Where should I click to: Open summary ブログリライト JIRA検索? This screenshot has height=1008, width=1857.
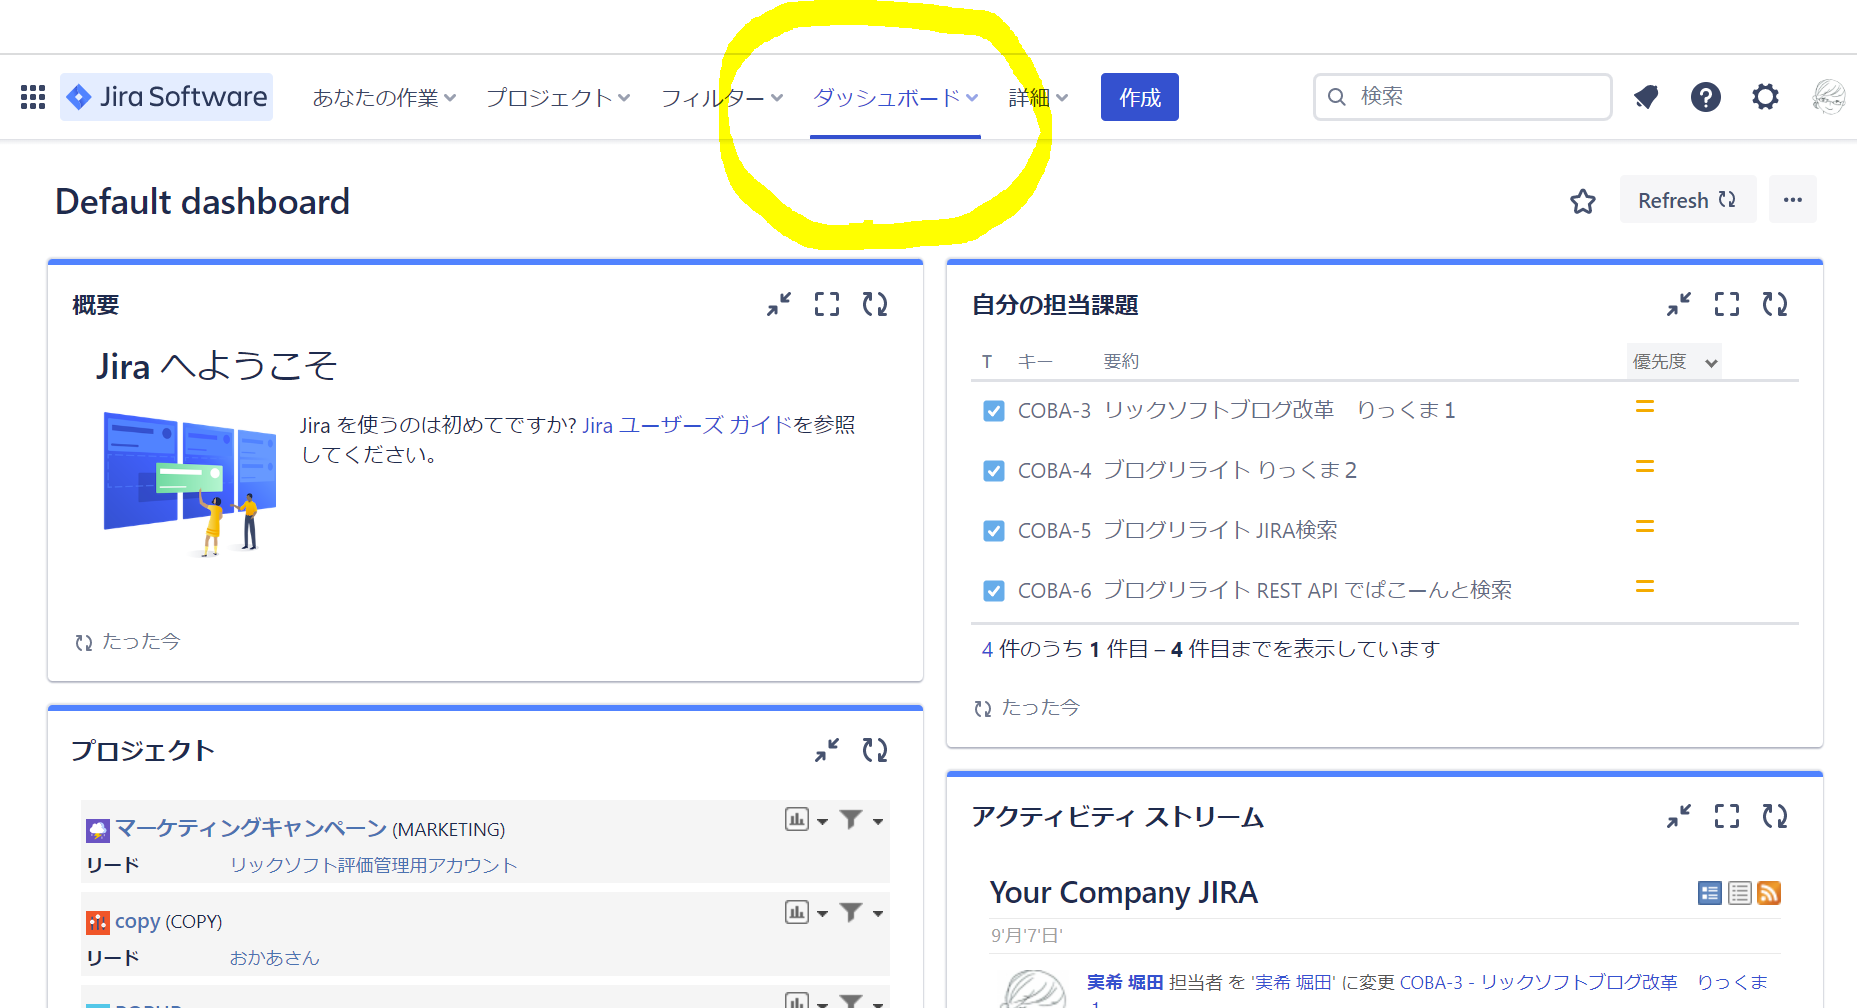coord(1220,531)
